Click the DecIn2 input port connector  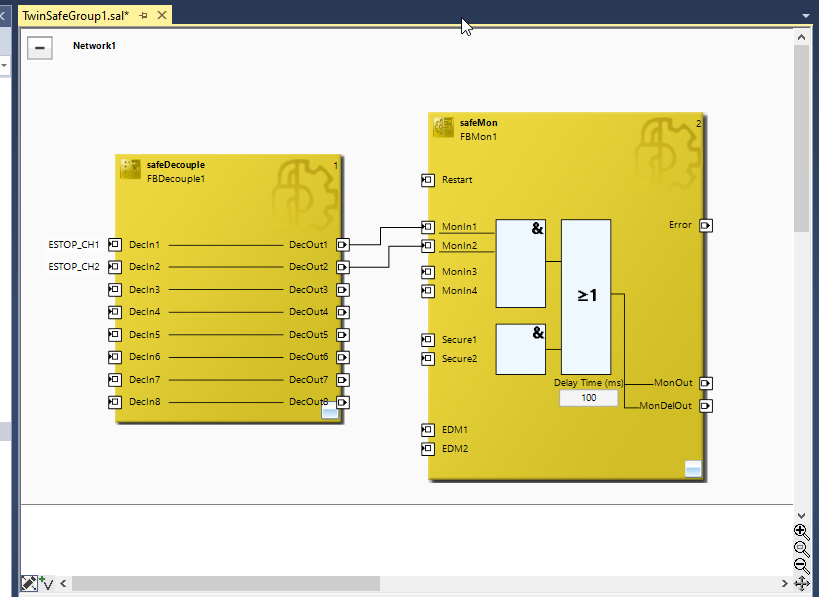coord(115,267)
